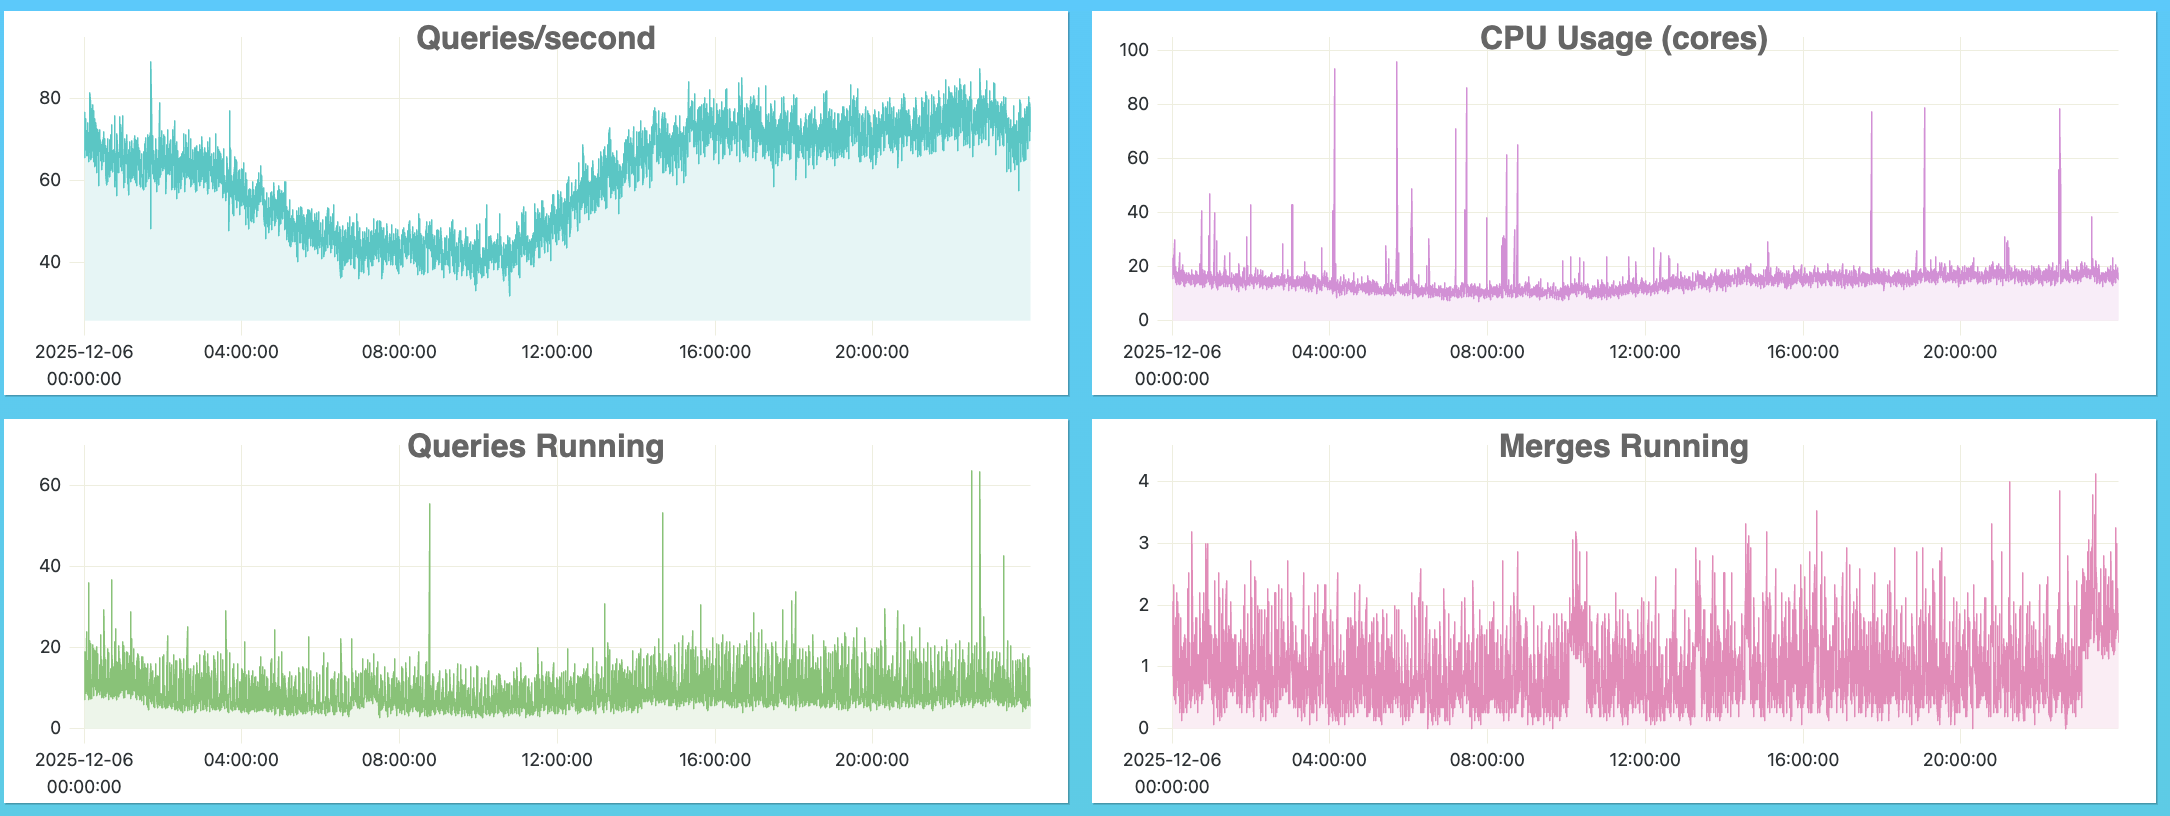Click the Queries Running spike before 16:00:00
Screen dimensions: 2170x816
pos(662,516)
